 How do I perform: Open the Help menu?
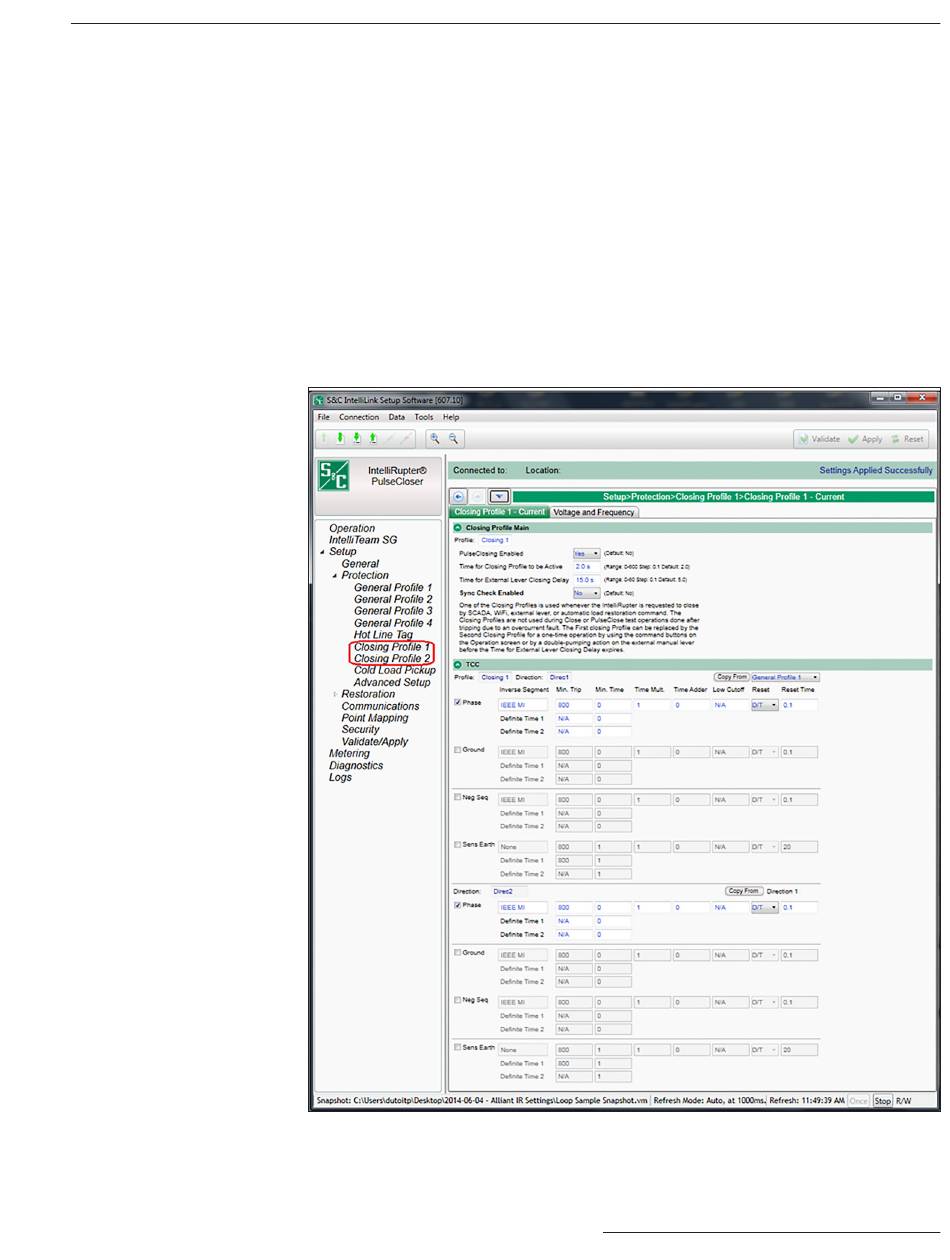tap(451, 417)
